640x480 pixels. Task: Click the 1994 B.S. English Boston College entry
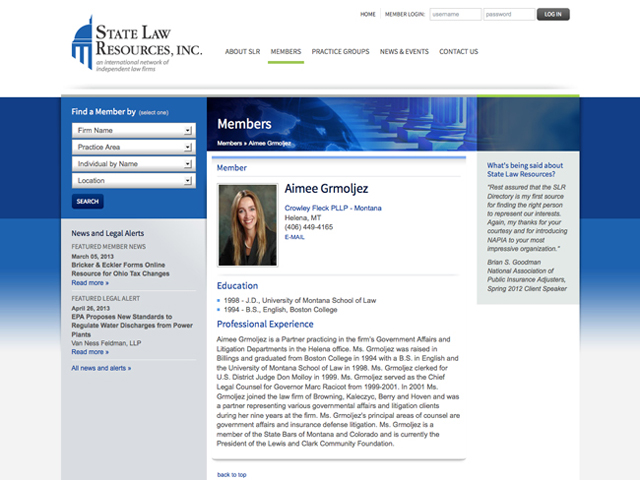(280, 310)
